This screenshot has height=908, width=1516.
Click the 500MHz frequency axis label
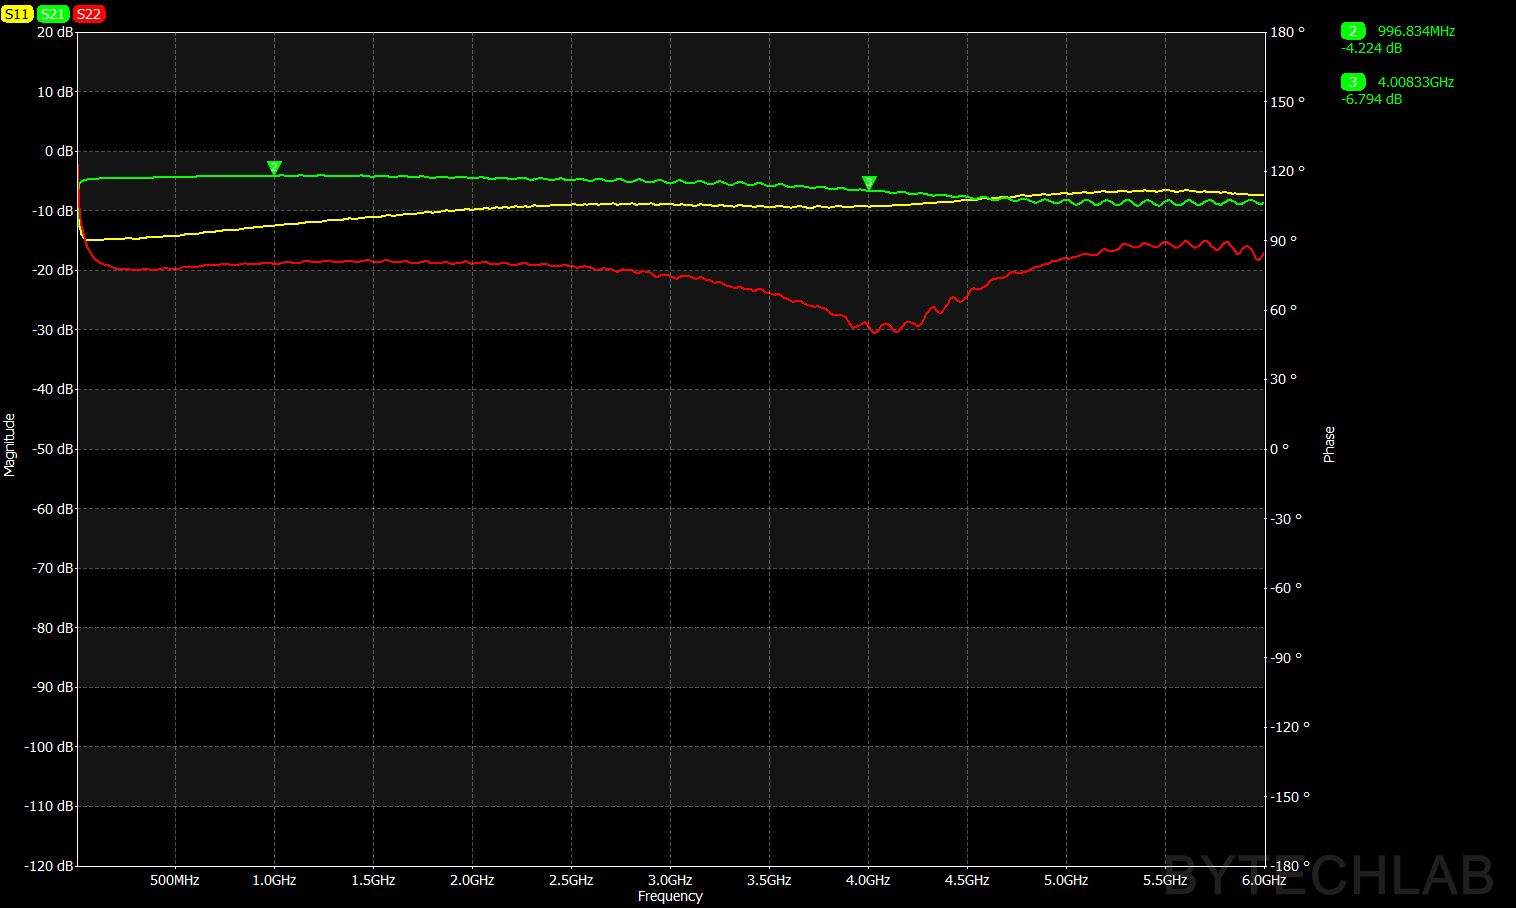coord(175,880)
